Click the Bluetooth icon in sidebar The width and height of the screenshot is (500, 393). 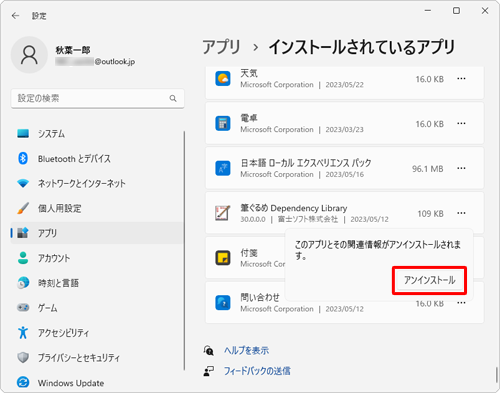pyautogui.click(x=23, y=158)
